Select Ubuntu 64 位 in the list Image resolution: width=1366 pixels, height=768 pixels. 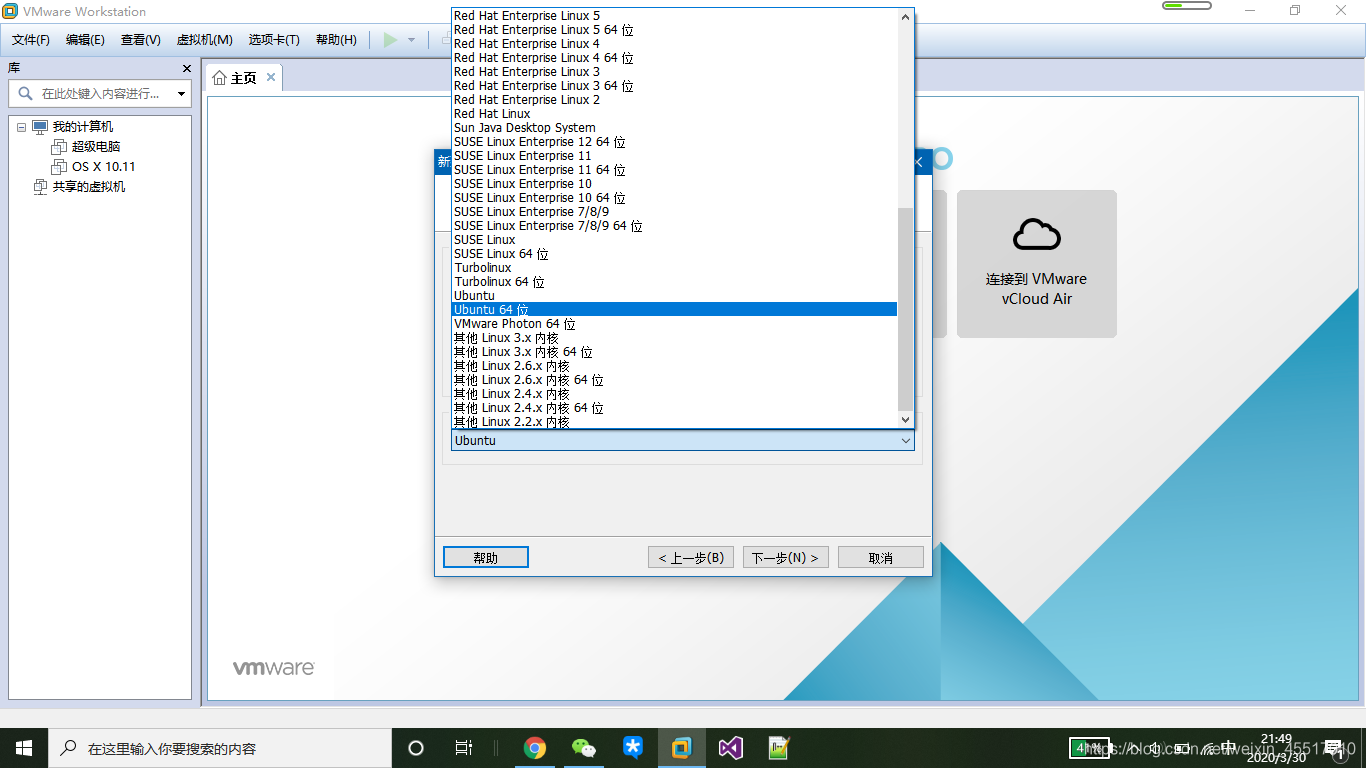(674, 310)
